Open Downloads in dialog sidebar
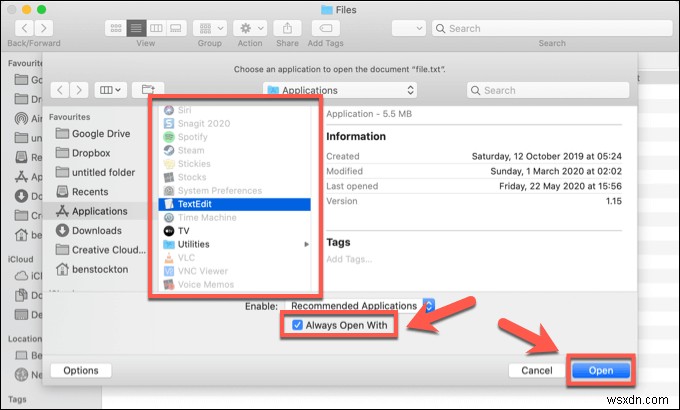The width and height of the screenshot is (680, 410). pos(89,230)
